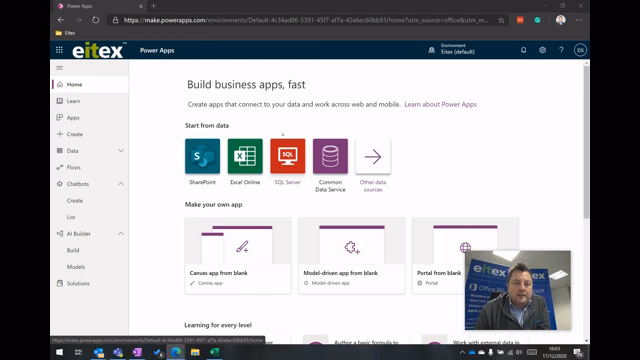This screenshot has width=640, height=360.
Task: Expand the Data section chevron
Action: [x=121, y=151]
